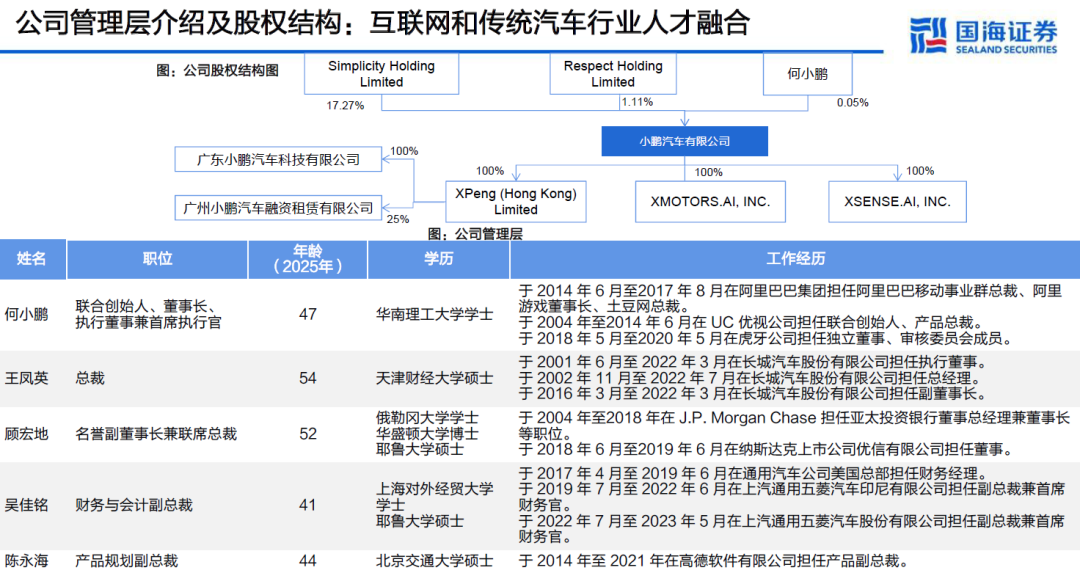Select the name cell 陈永海
Image resolution: width=1080 pixels, height=573 pixels.
coord(27,561)
